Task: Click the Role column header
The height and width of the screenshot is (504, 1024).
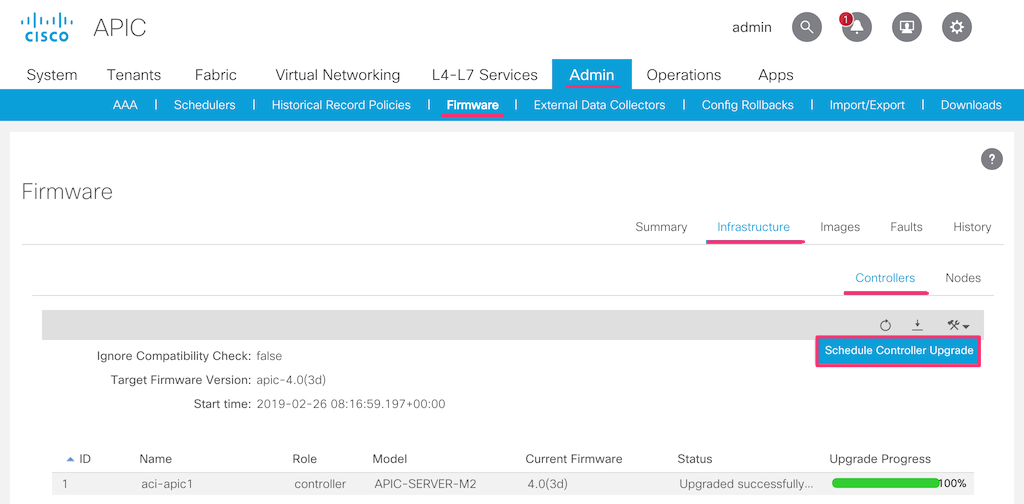Action: tap(304, 459)
